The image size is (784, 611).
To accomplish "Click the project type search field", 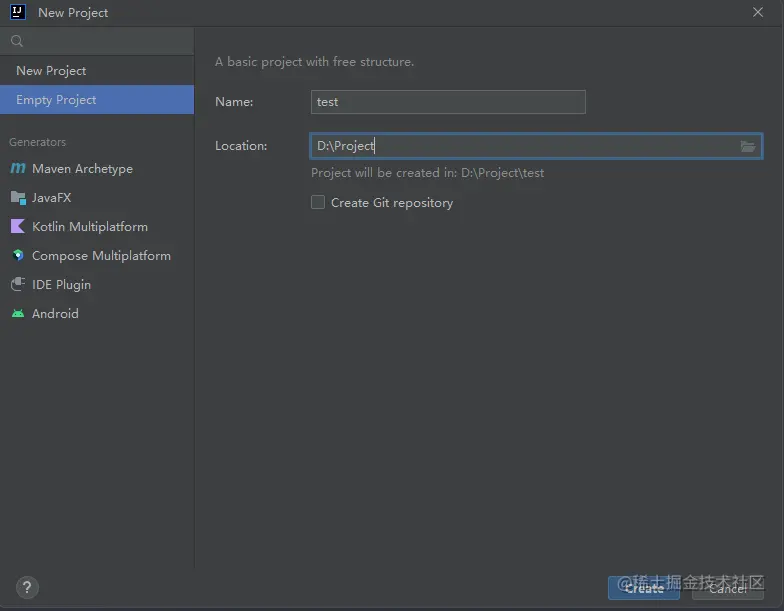I will point(97,41).
